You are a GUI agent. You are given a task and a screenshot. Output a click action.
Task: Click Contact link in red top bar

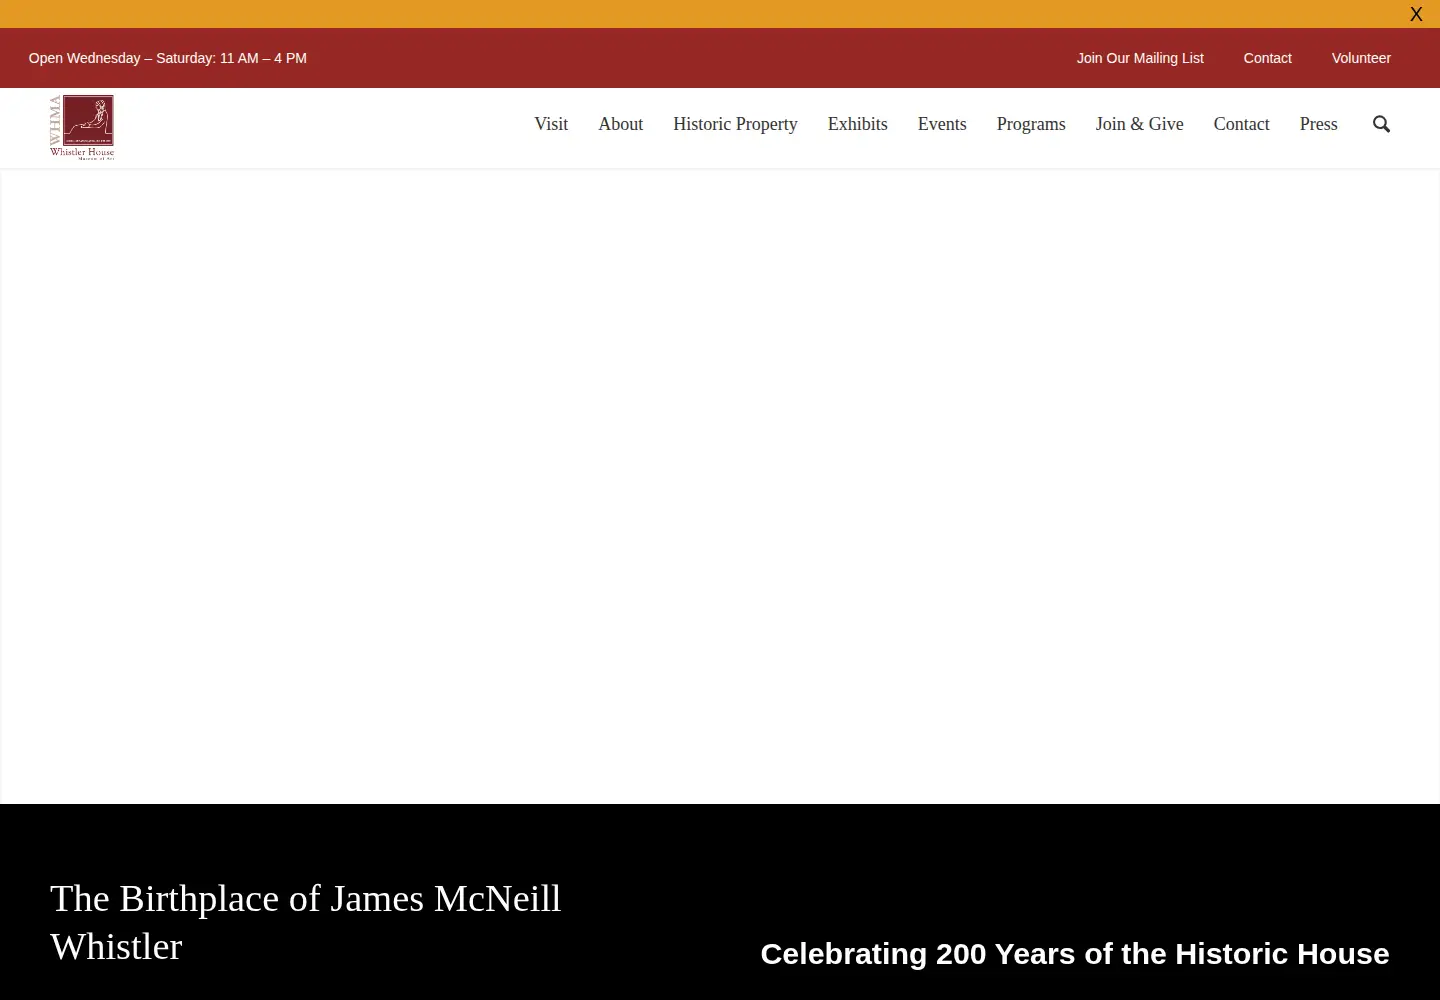tap(1267, 58)
